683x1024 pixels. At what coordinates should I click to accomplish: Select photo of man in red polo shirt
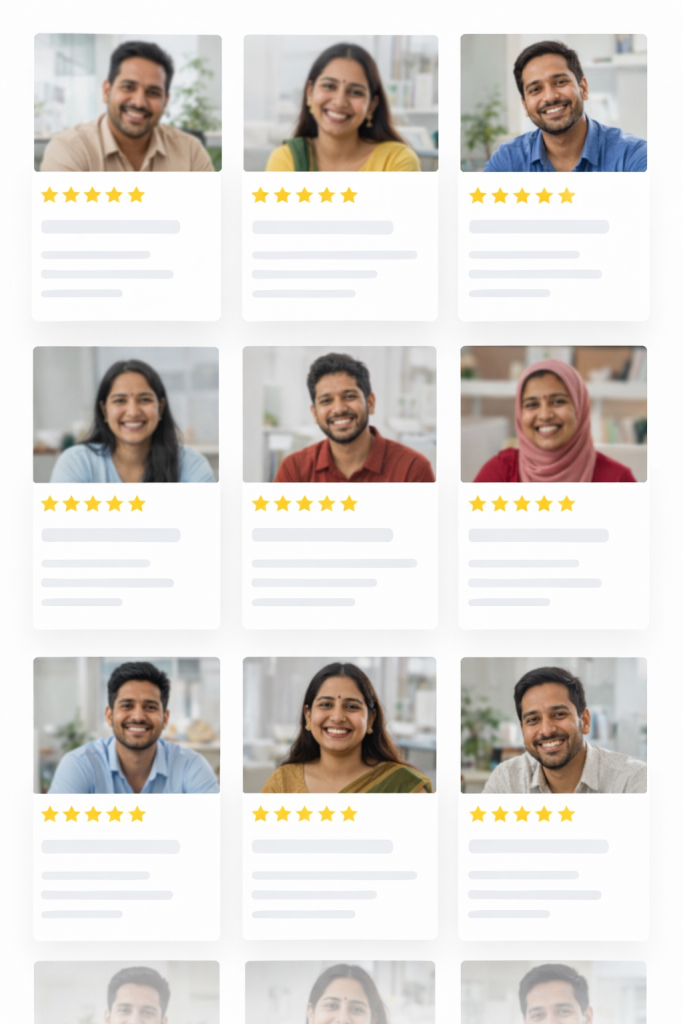(x=340, y=414)
